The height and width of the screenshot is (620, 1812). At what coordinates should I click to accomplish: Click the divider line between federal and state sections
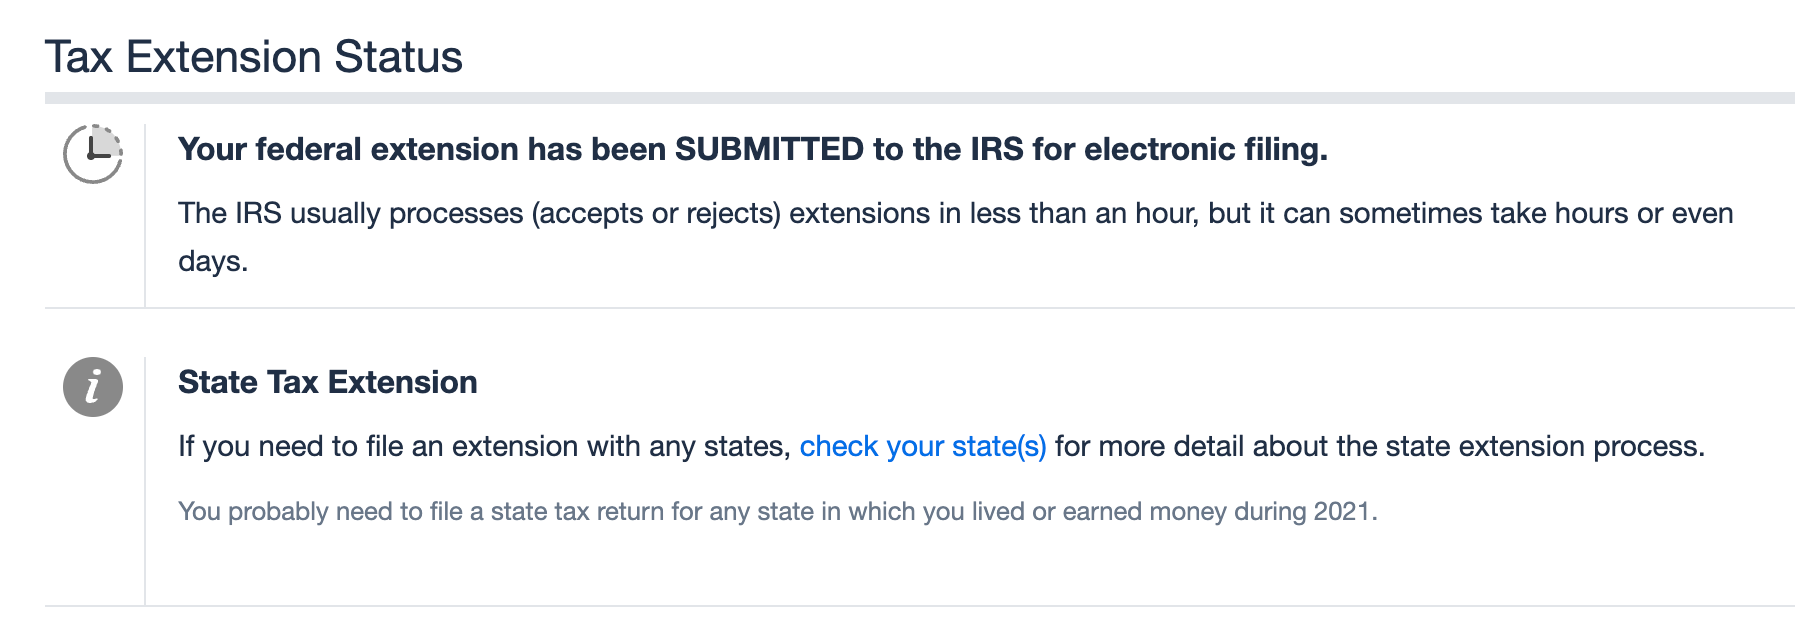tap(920, 308)
